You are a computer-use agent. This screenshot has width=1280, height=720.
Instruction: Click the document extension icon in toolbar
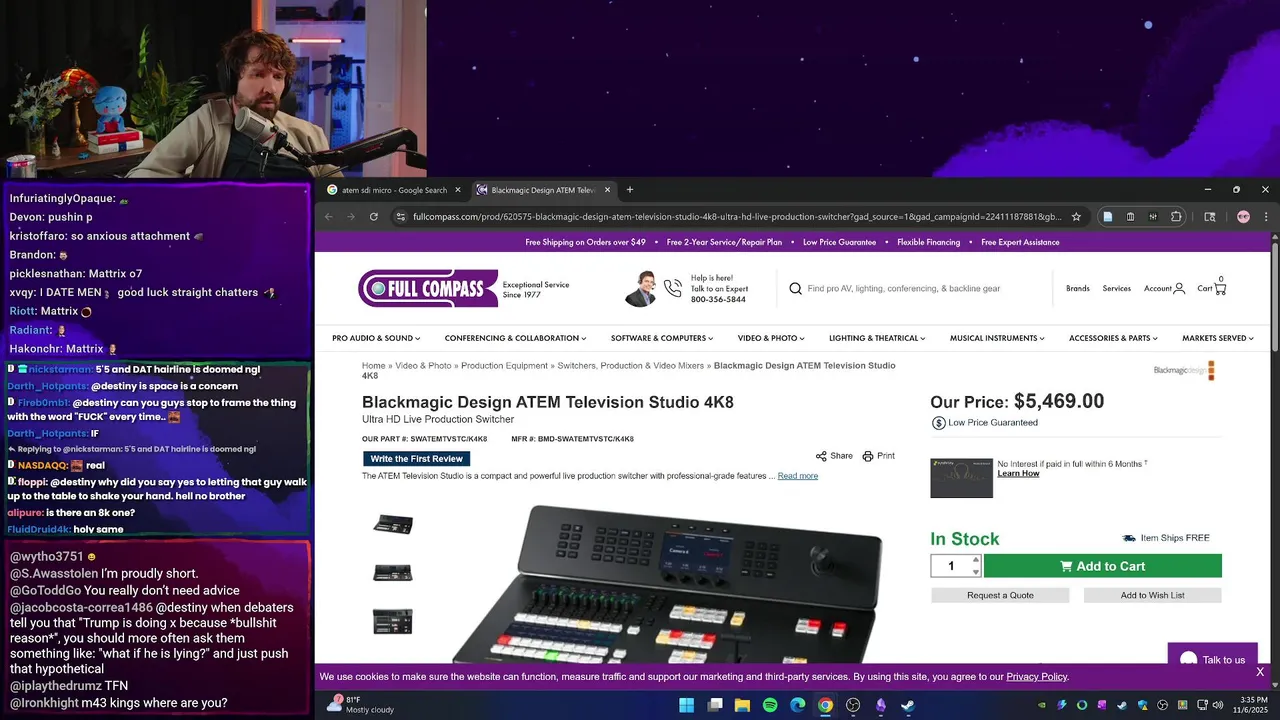click(x=1107, y=216)
